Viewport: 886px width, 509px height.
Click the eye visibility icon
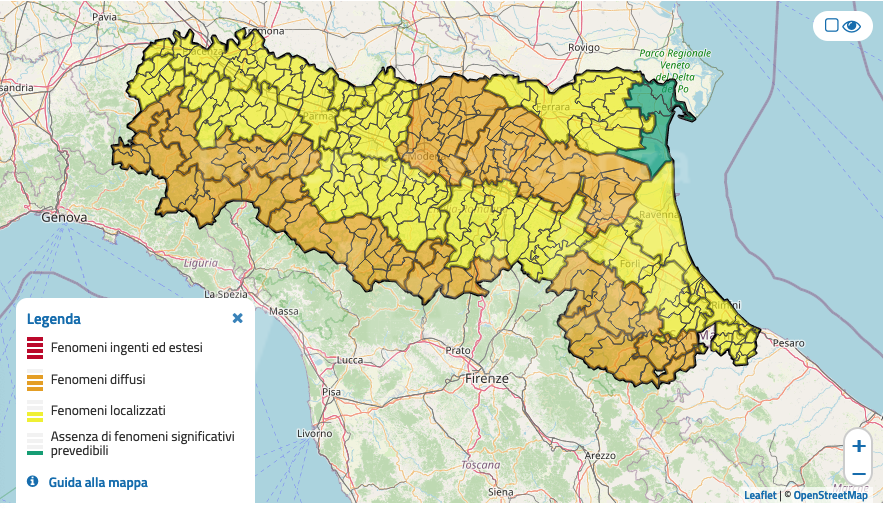852,26
